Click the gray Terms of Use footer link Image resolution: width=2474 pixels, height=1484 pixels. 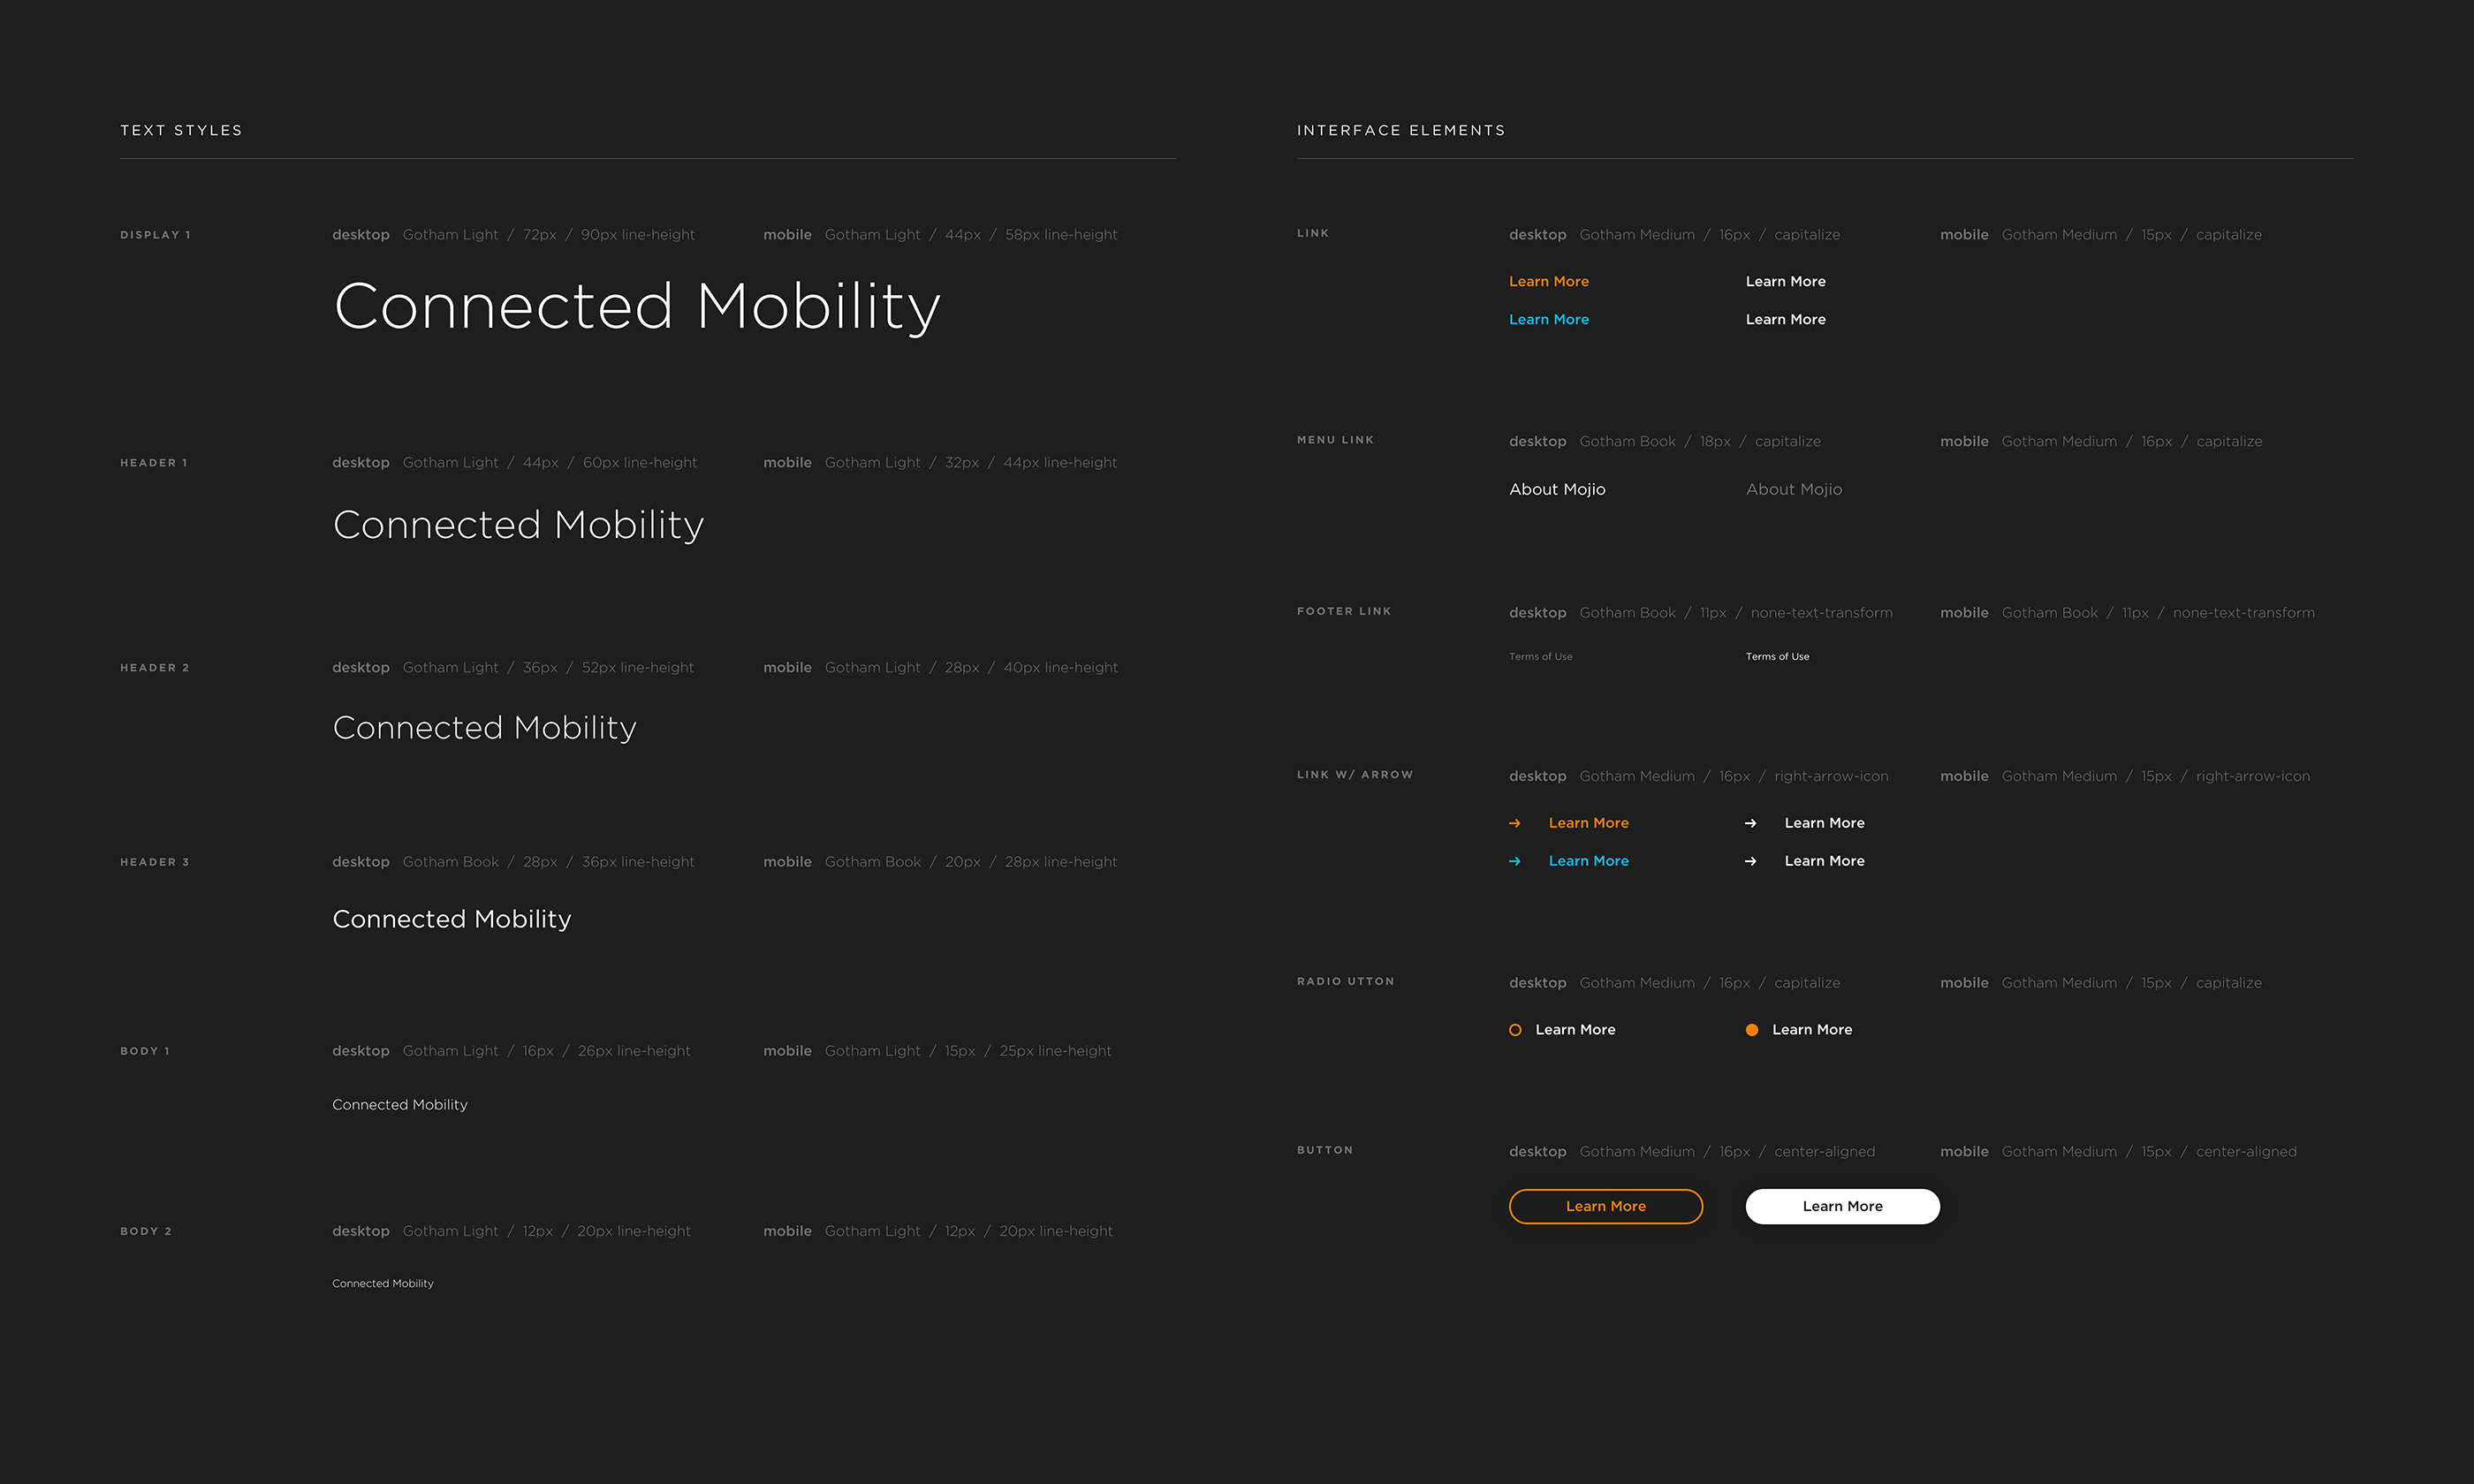(x=1540, y=657)
